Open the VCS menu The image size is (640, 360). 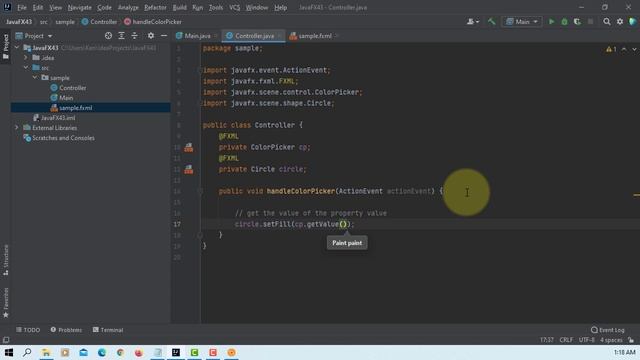tap(234, 7)
